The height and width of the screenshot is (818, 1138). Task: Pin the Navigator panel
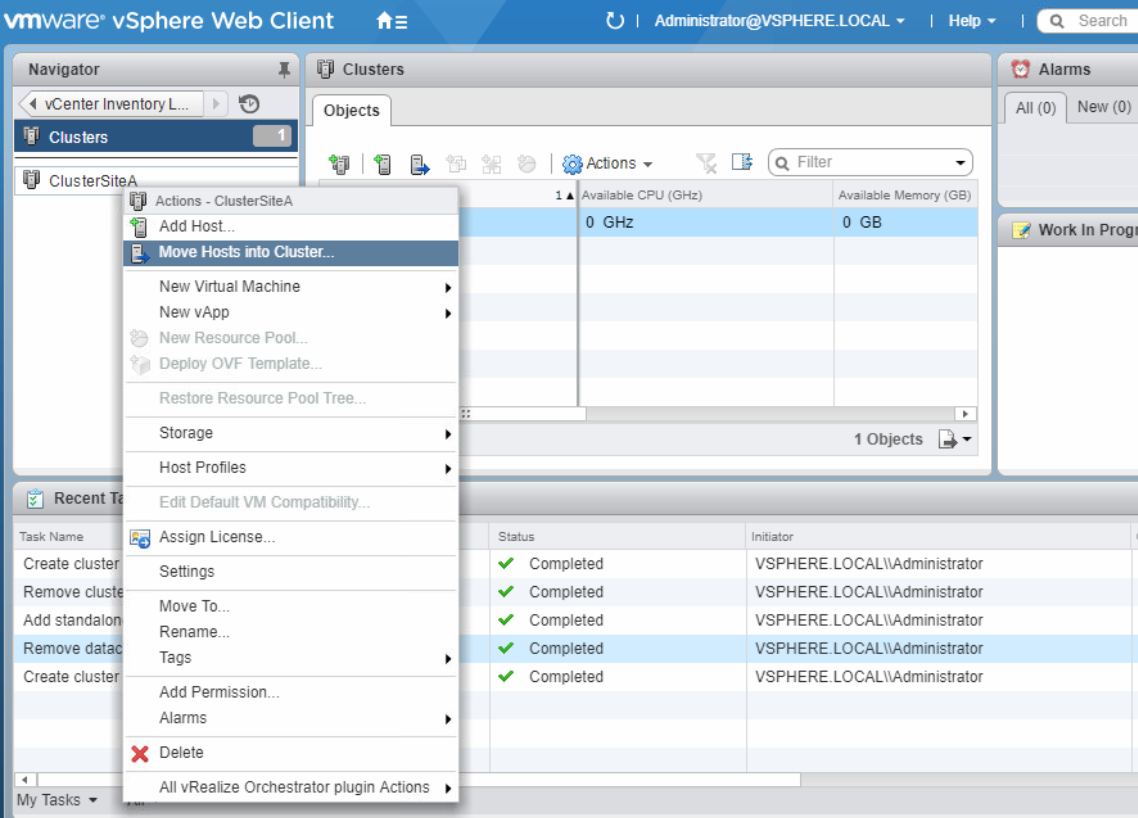click(284, 70)
